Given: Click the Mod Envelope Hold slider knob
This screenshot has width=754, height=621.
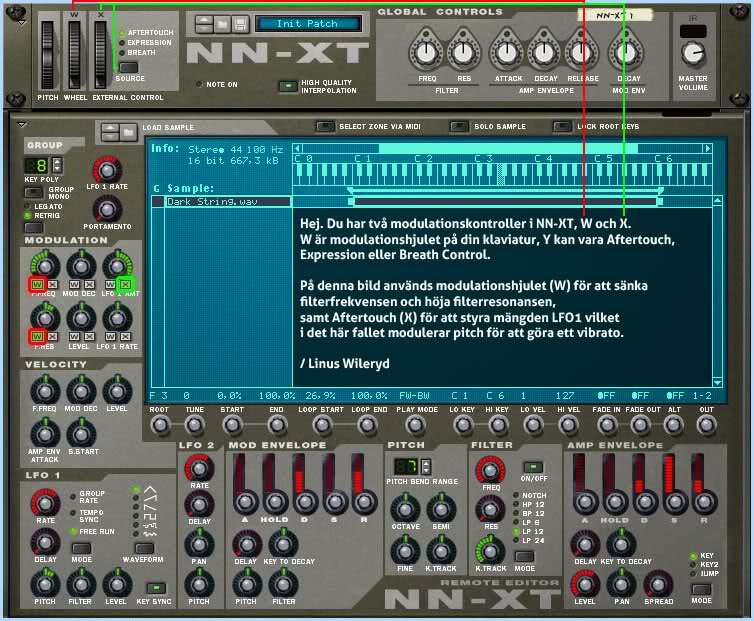Looking at the screenshot, I should 275,502.
